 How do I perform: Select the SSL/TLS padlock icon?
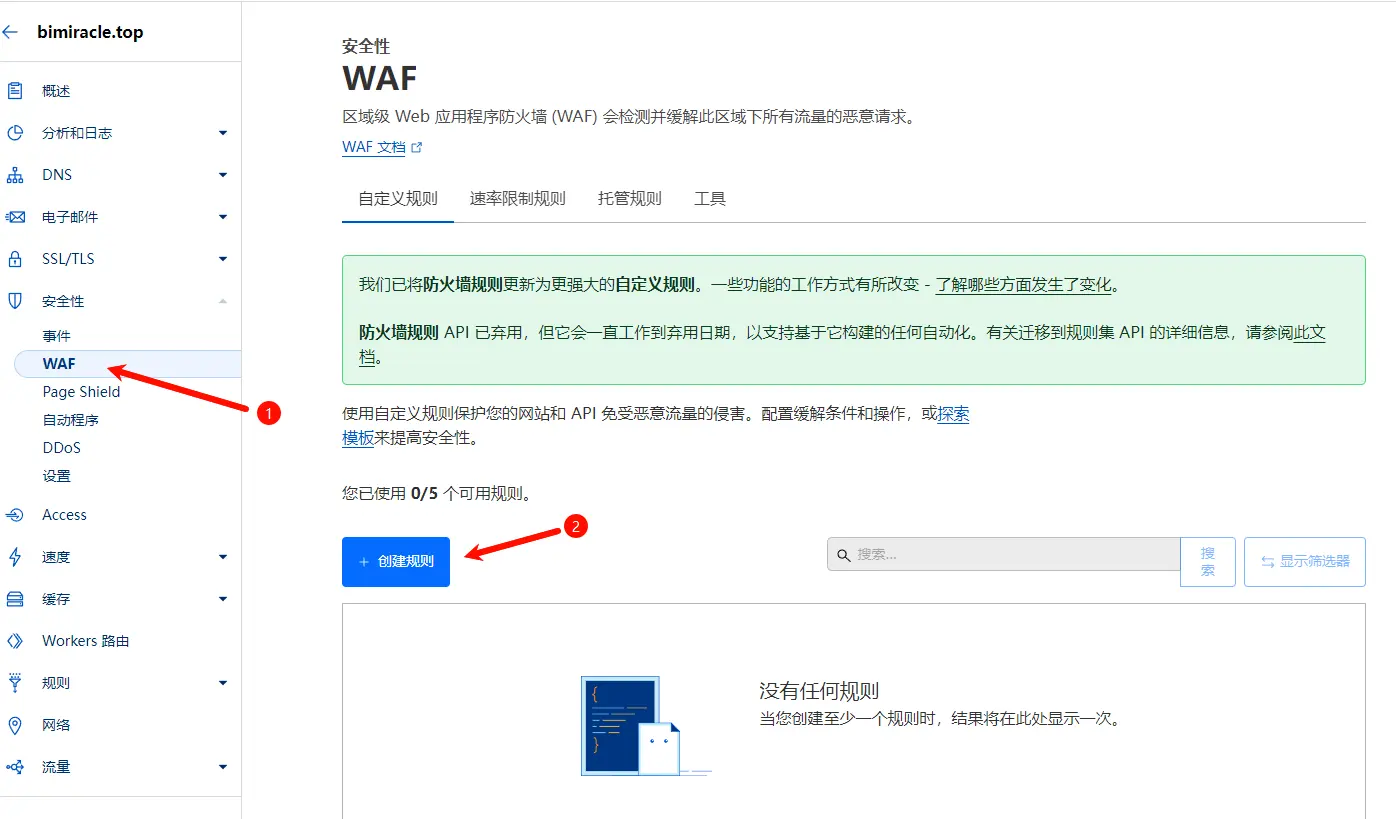(15, 259)
